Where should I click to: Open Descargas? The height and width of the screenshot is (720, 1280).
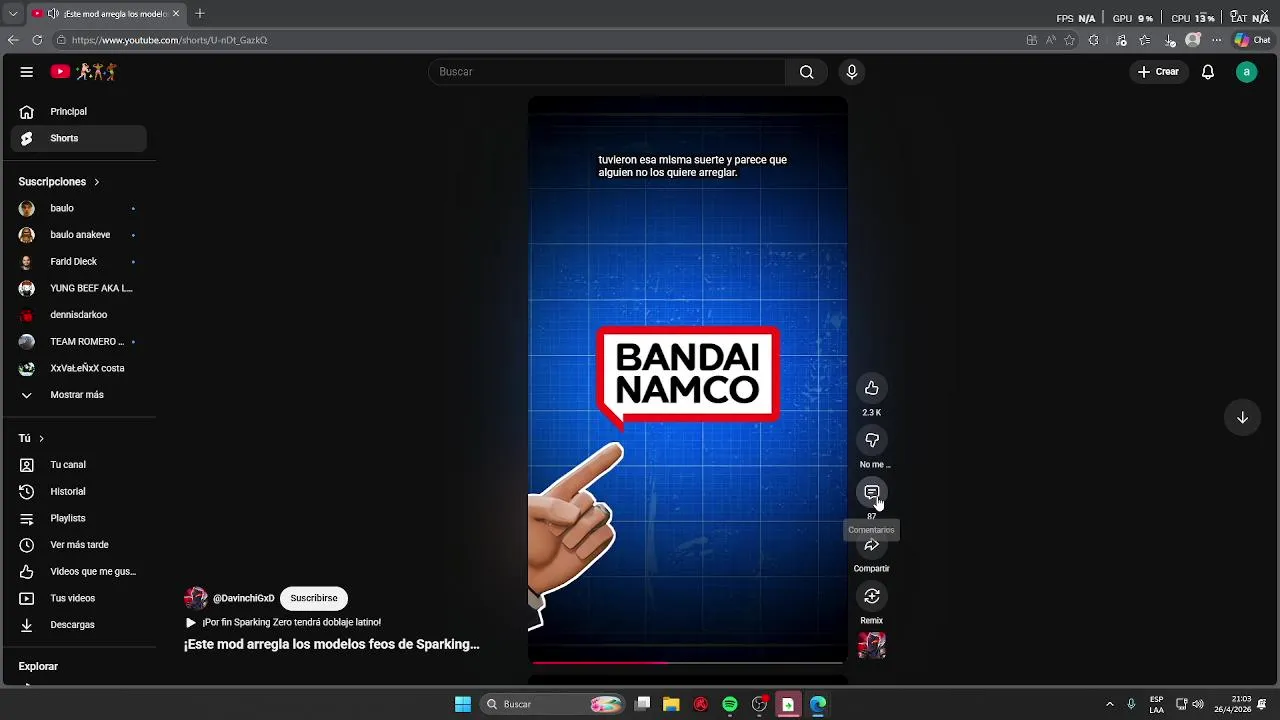(79, 625)
